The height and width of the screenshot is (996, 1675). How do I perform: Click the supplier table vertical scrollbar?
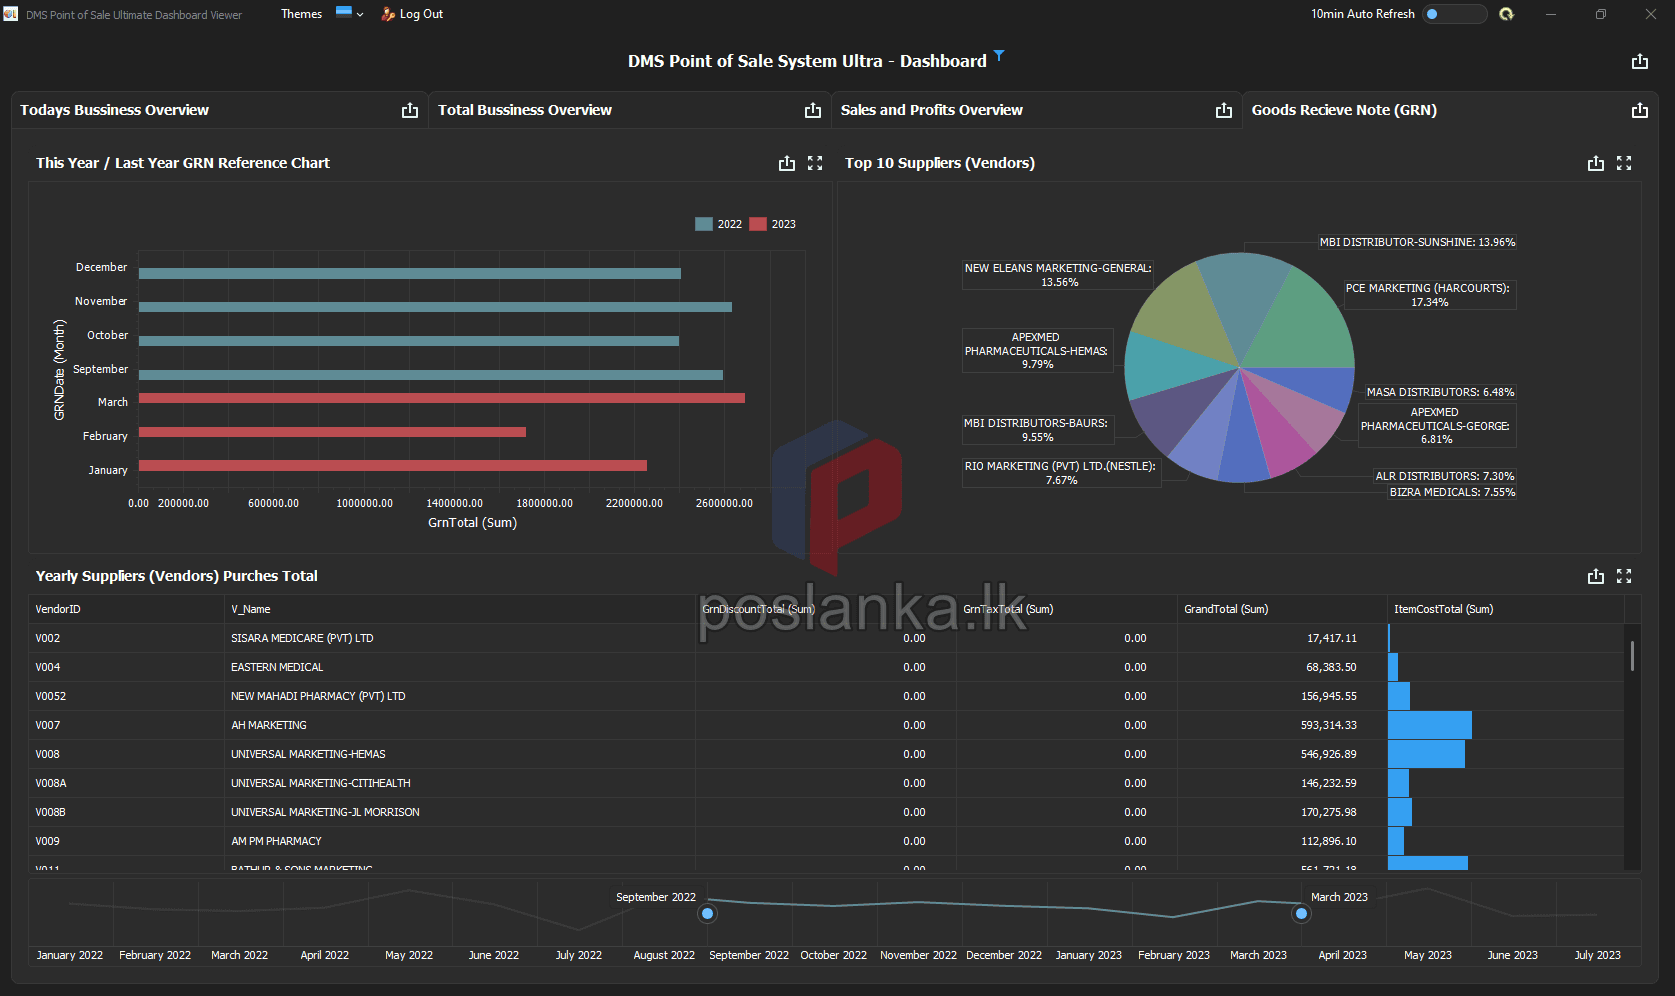click(x=1632, y=656)
